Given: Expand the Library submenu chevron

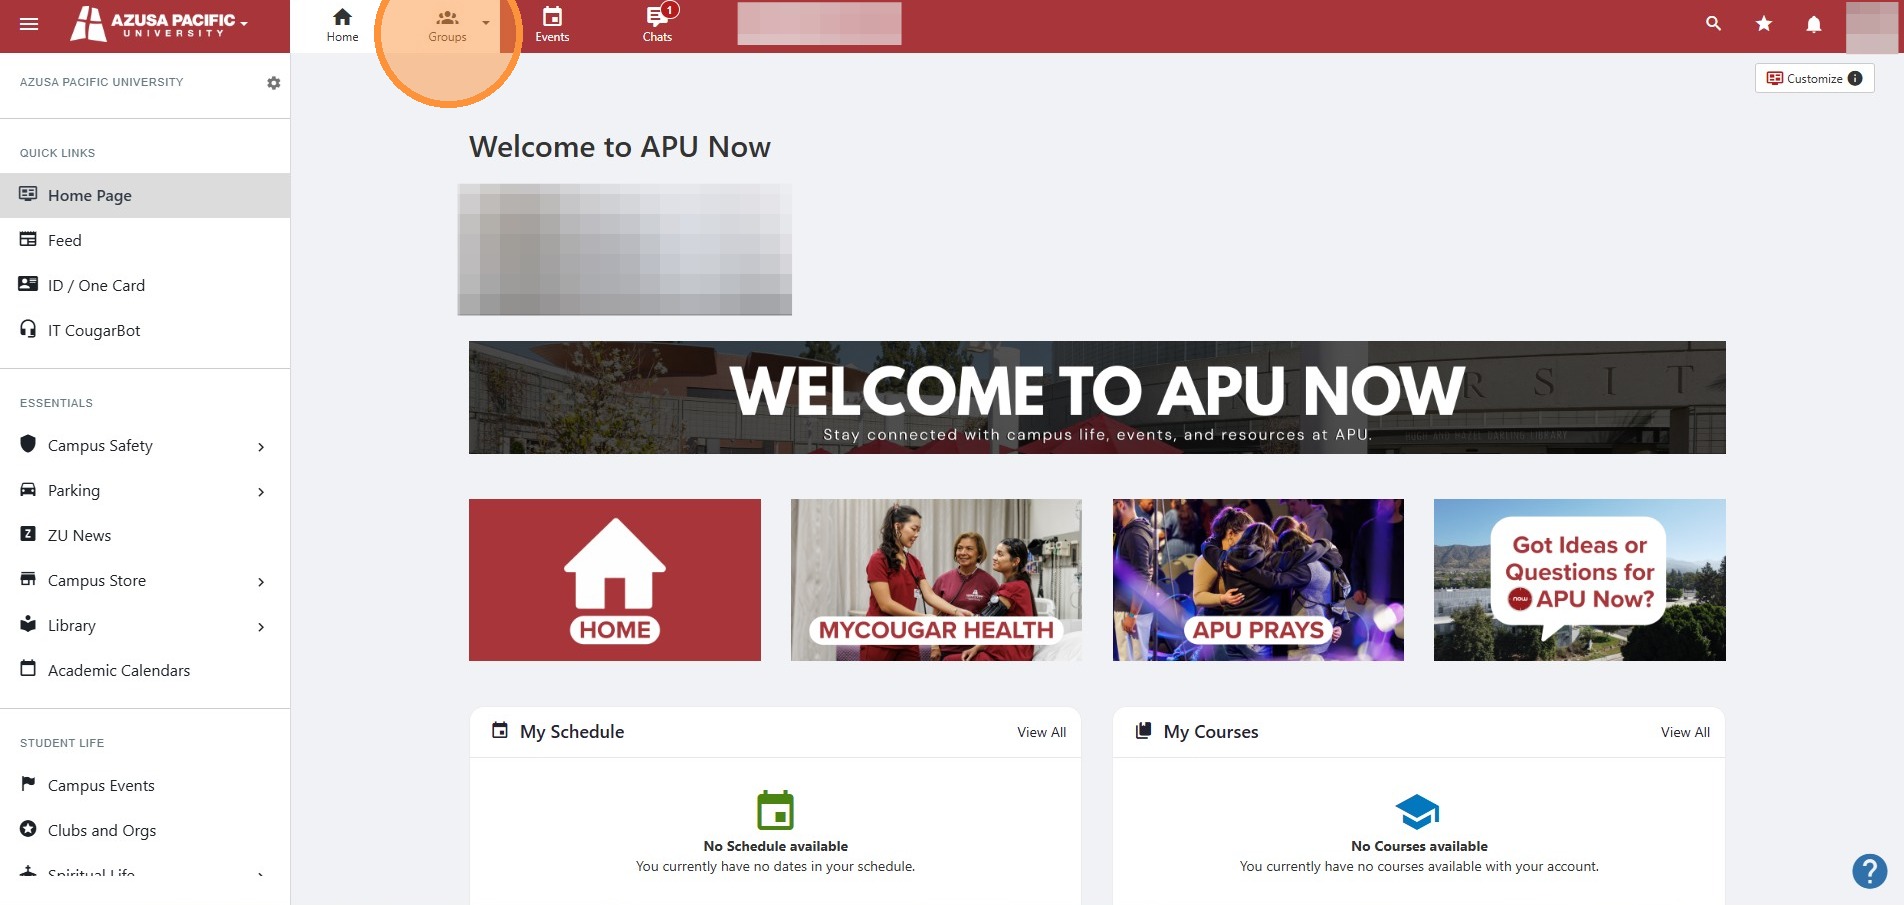Looking at the screenshot, I should click(x=261, y=627).
